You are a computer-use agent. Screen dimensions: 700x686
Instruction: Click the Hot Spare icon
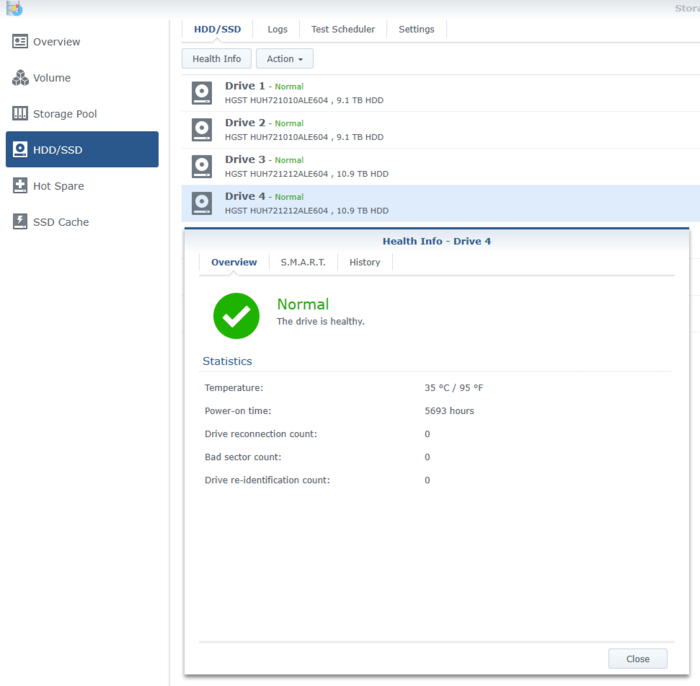pos(20,186)
